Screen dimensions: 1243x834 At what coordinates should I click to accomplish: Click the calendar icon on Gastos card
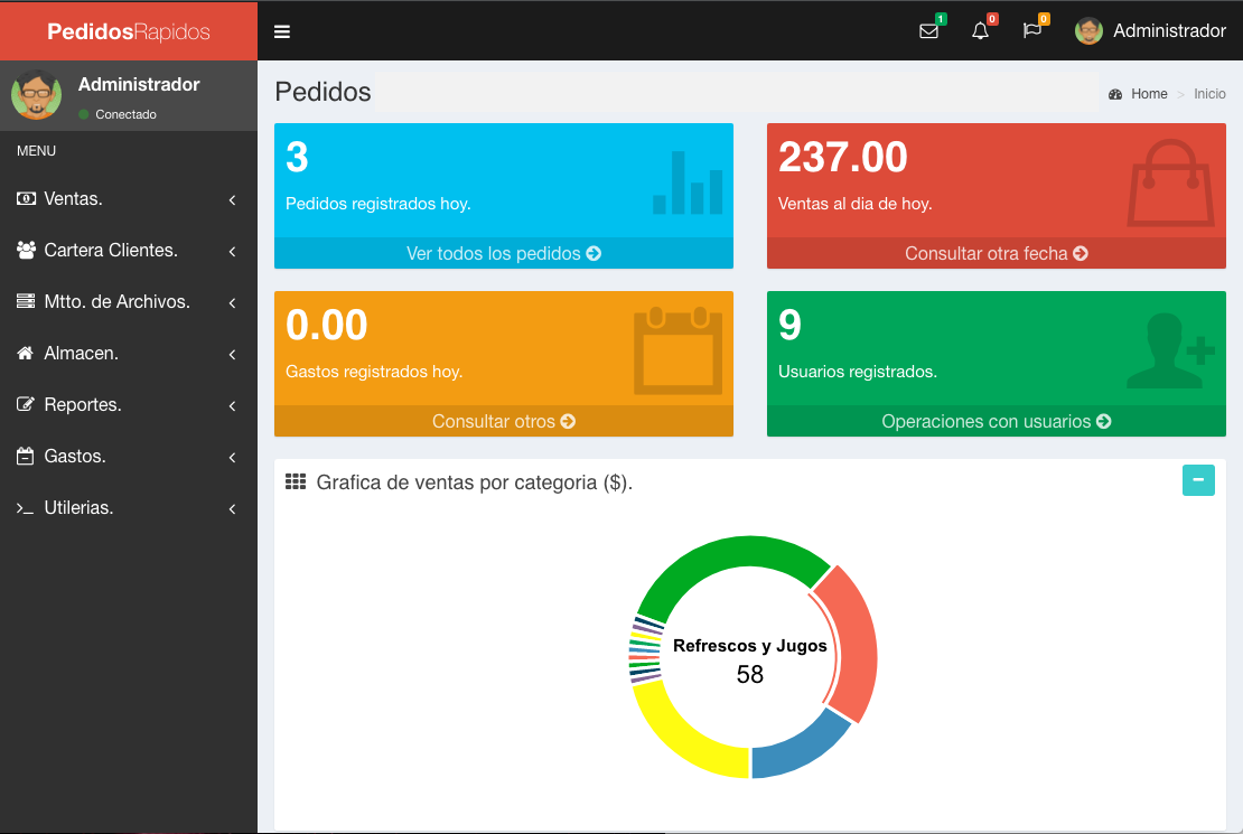[x=678, y=351]
